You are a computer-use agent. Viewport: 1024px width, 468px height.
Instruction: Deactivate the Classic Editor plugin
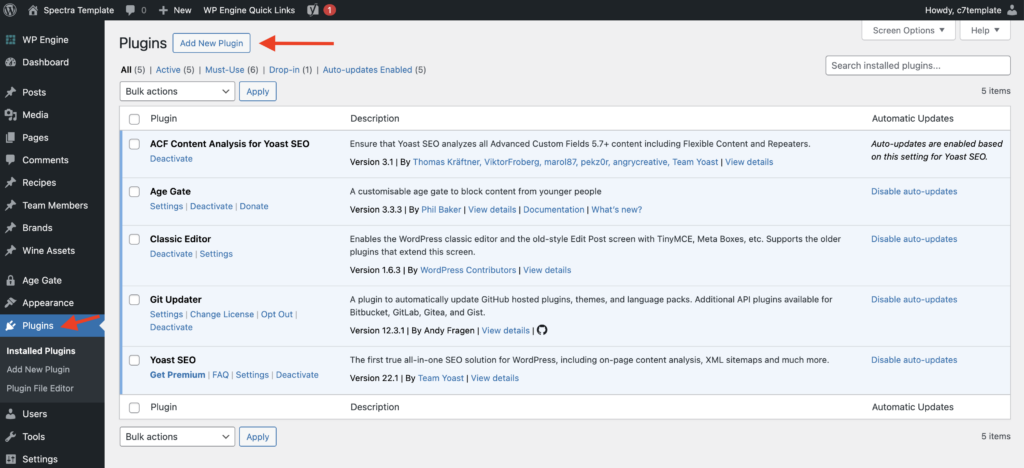pyautogui.click(x=171, y=254)
